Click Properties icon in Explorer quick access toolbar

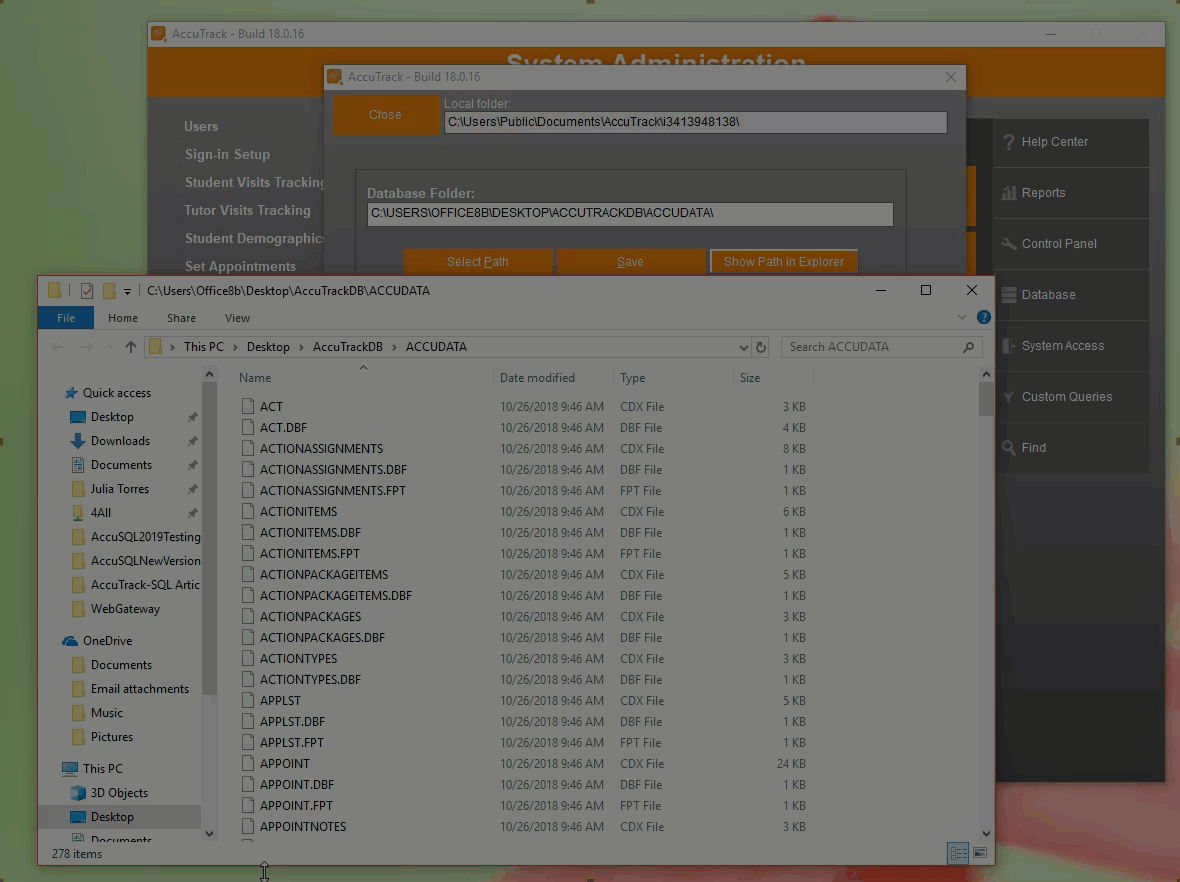(87, 290)
